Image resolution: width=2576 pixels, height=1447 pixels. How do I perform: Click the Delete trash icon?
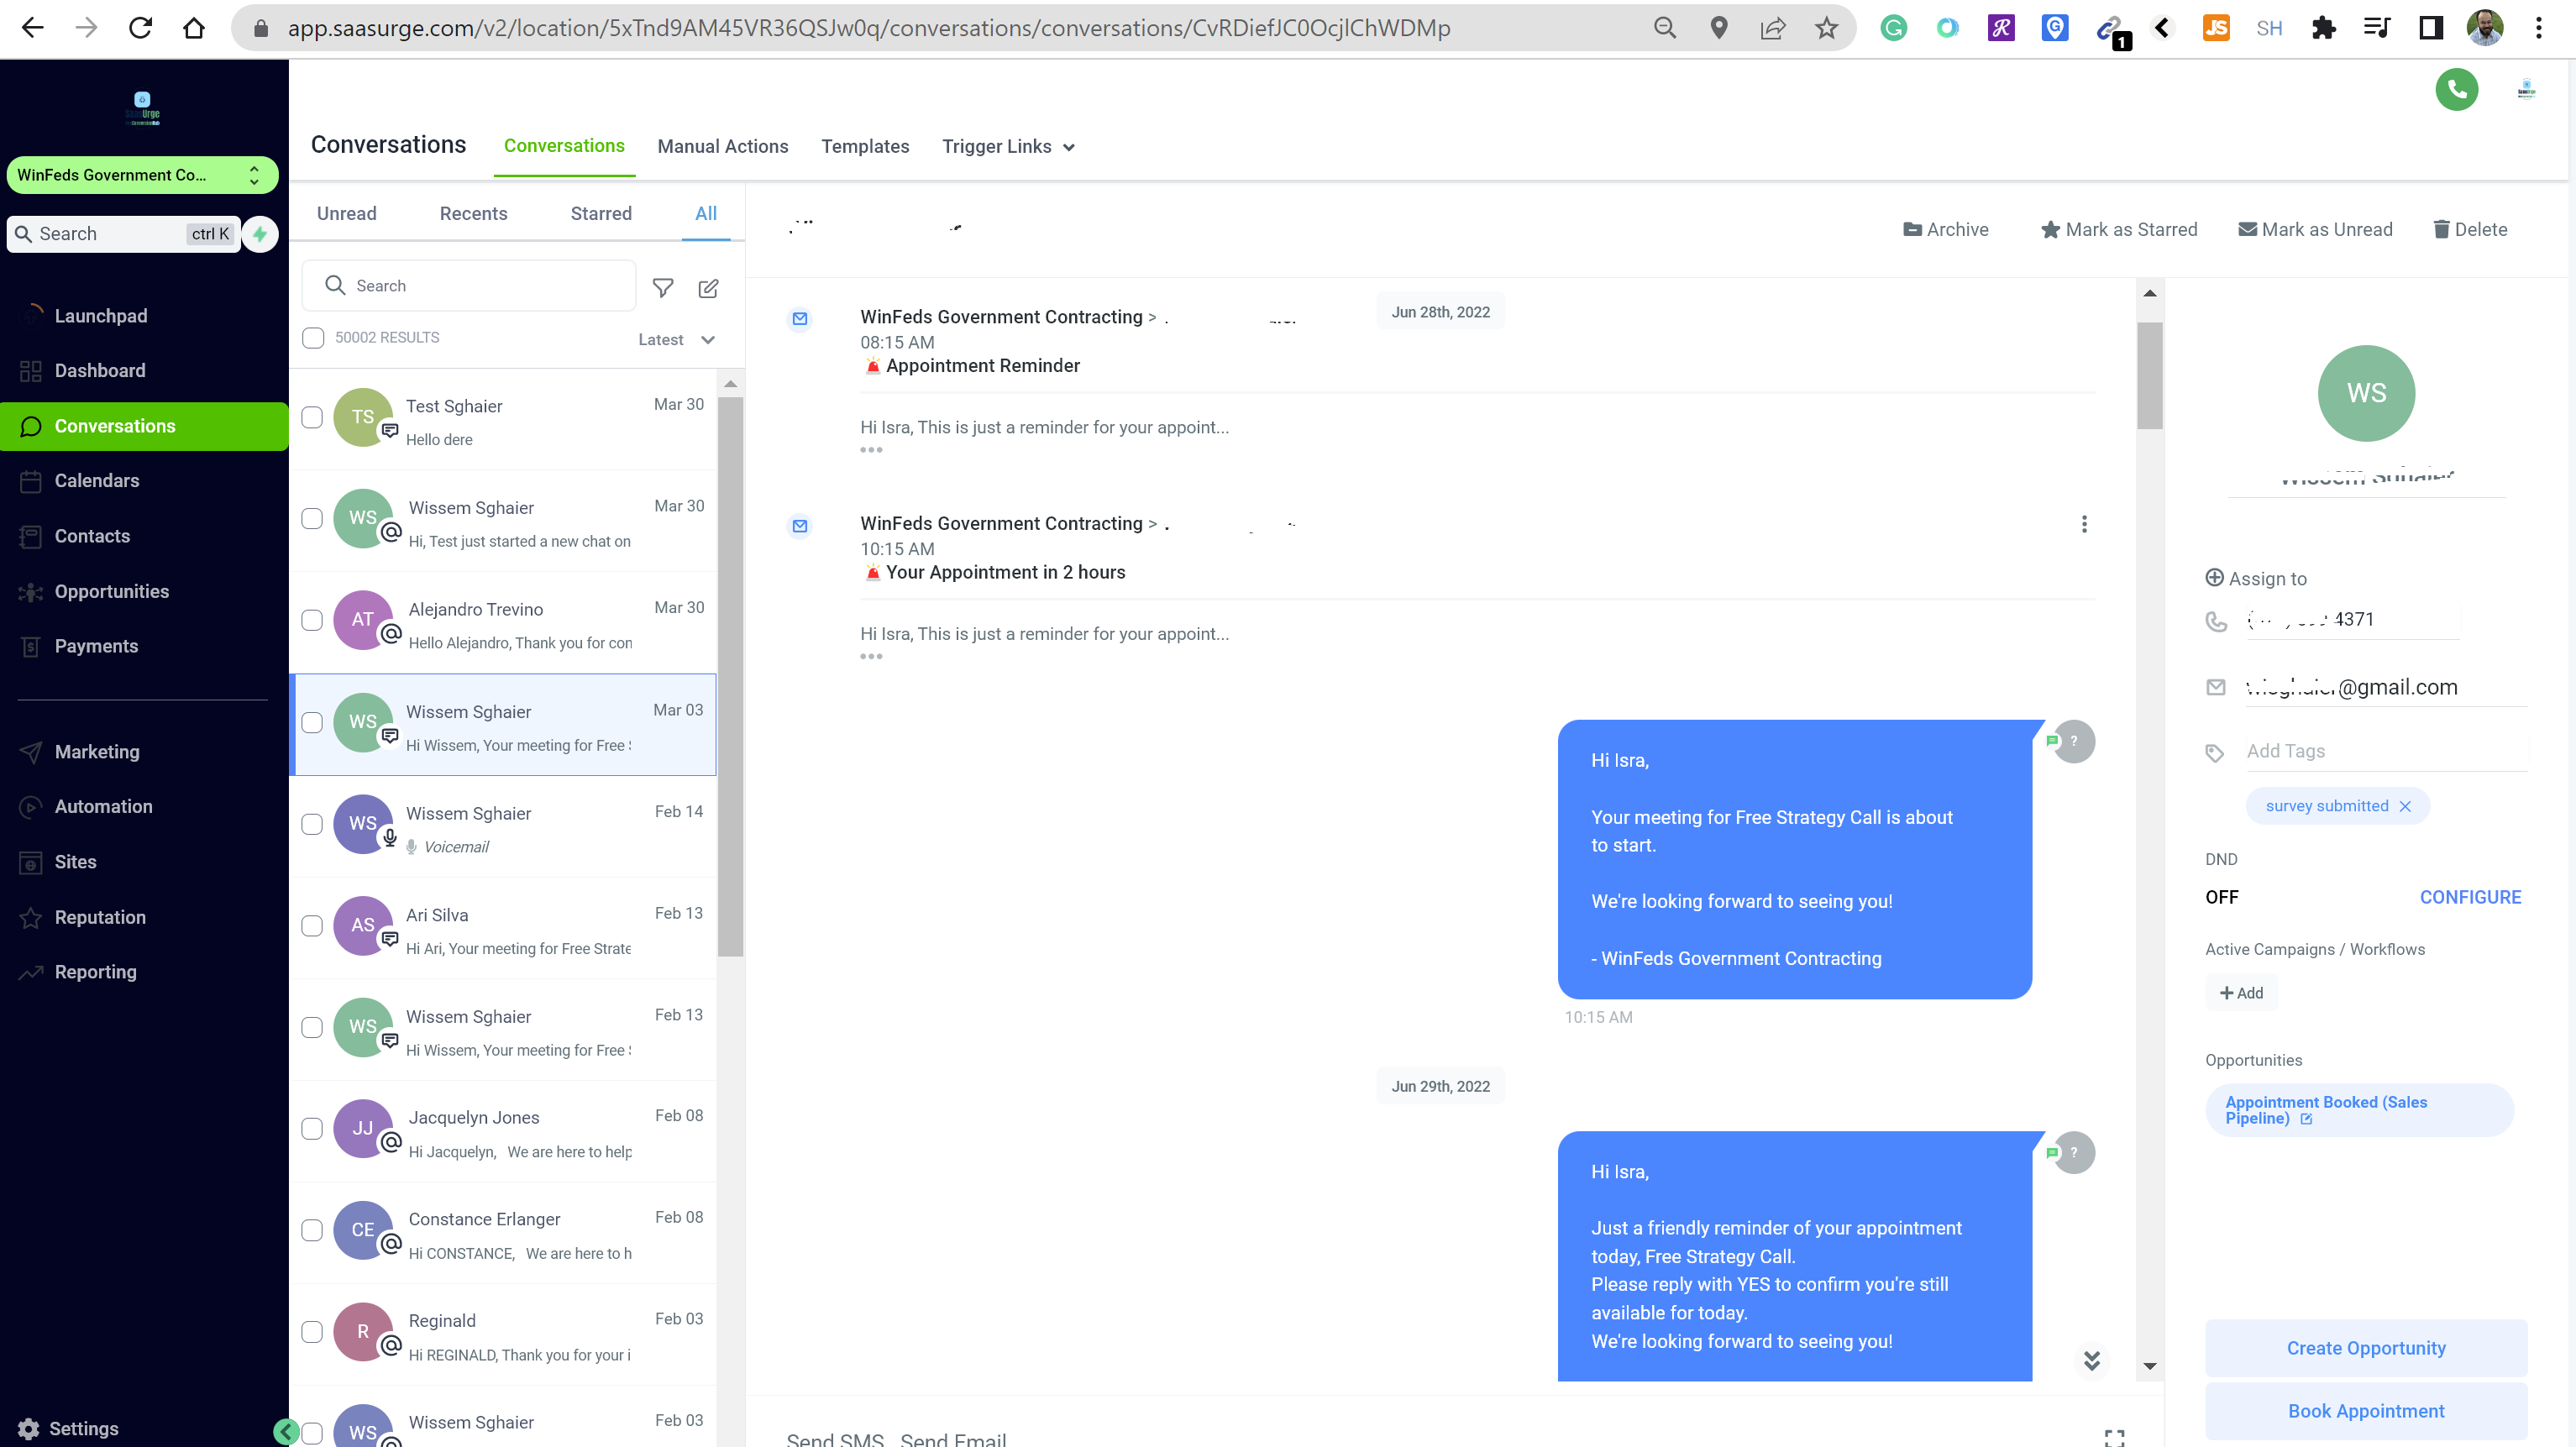point(2441,229)
